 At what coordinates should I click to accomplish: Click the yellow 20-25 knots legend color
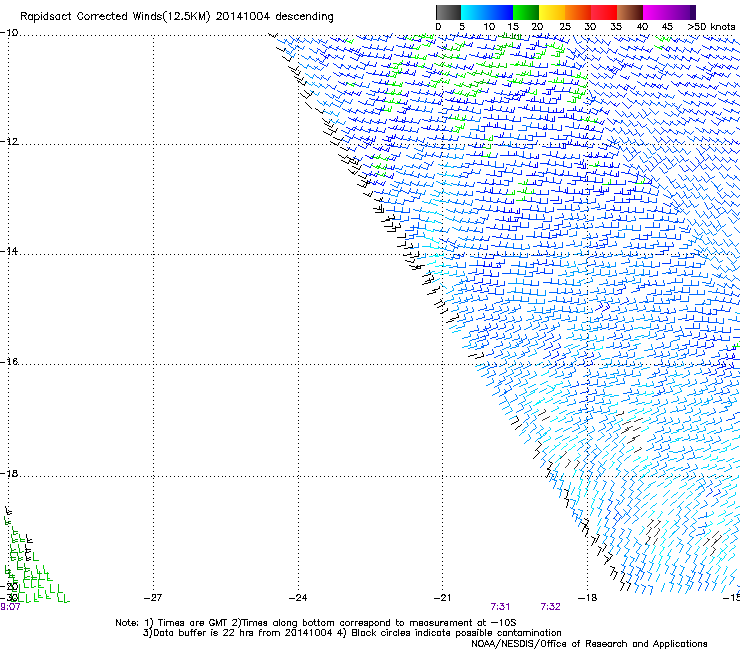[x=552, y=12]
